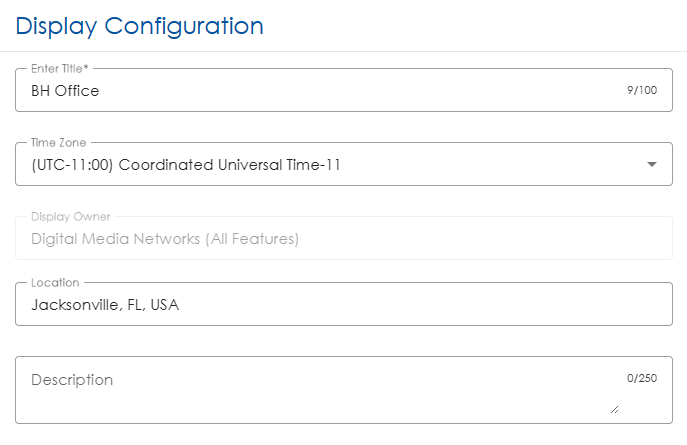Select the '(UTC-11:00) Coordinated Universal Time-11' value
The width and height of the screenshot is (687, 445).
(186, 165)
